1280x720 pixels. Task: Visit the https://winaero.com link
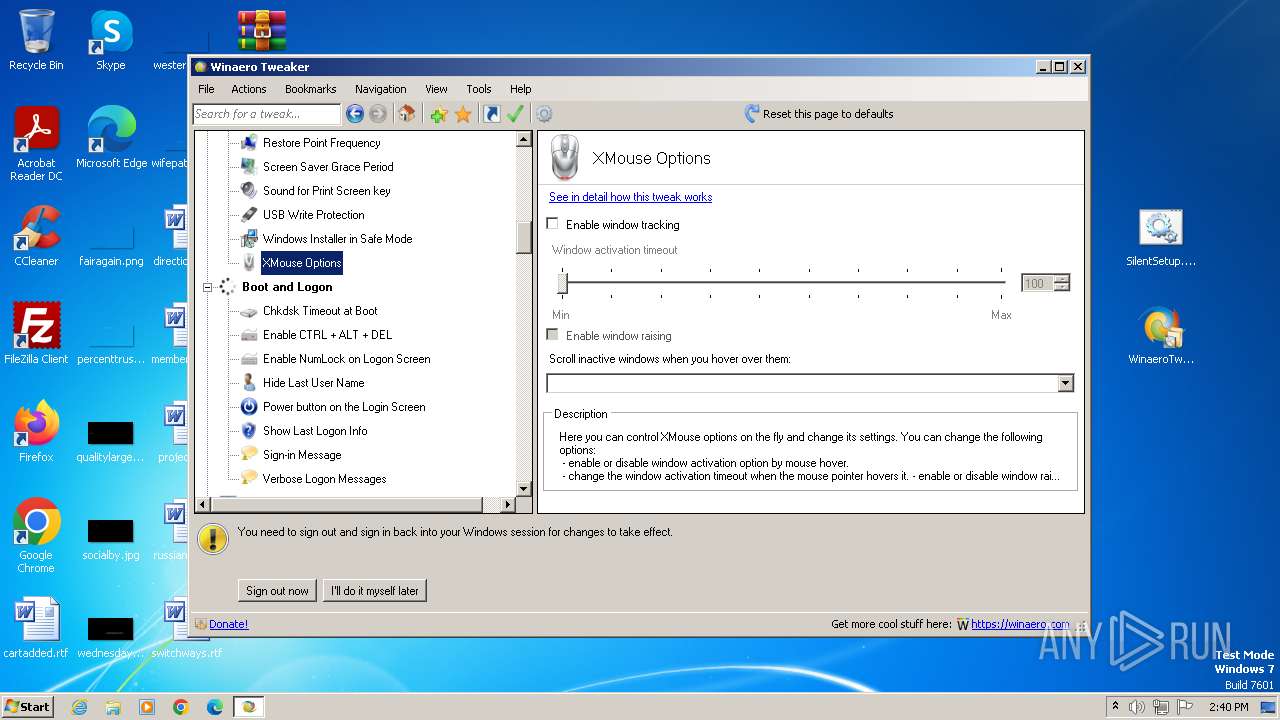pos(1020,624)
